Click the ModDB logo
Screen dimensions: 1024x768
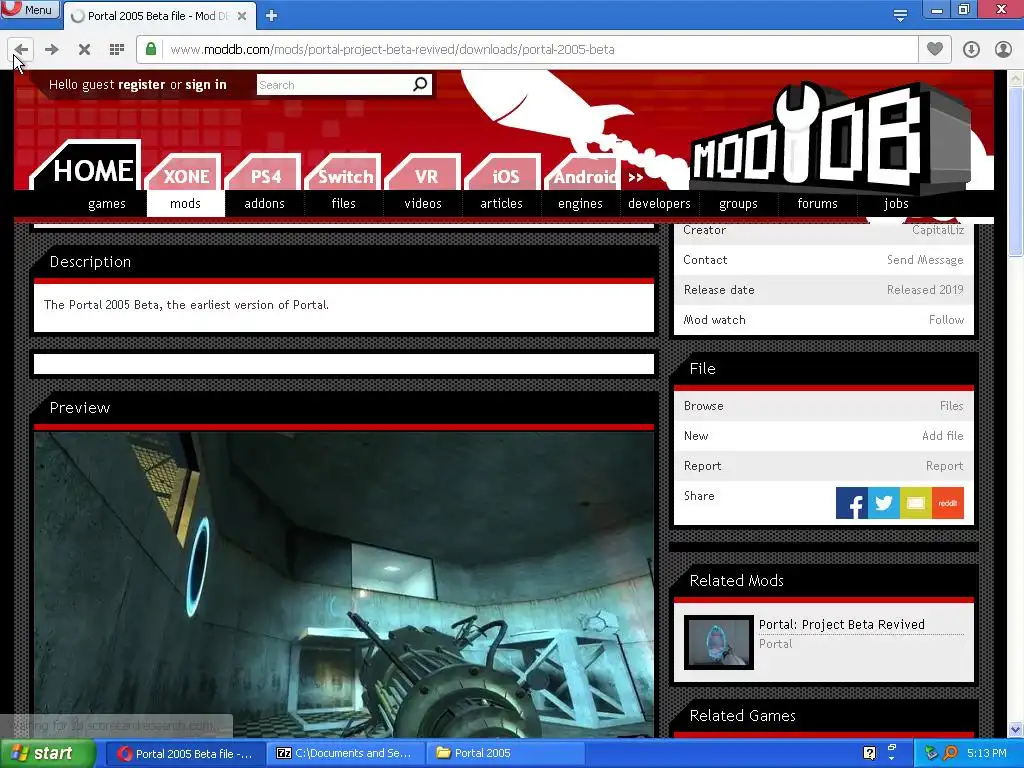tap(833, 137)
